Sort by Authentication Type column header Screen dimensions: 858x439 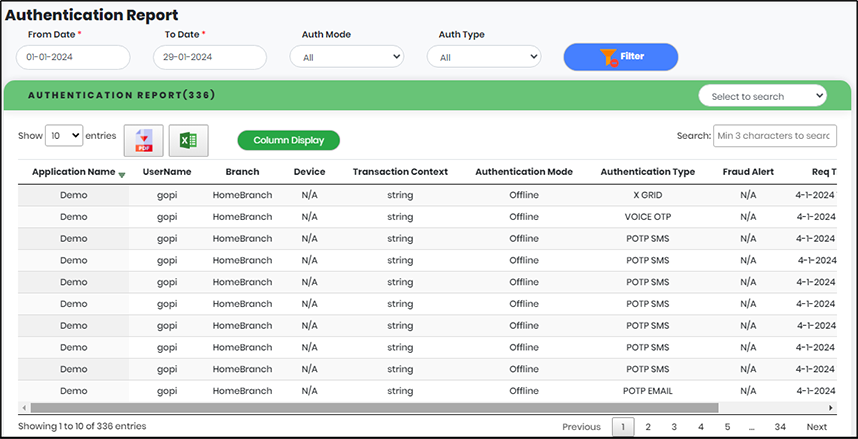[647, 172]
